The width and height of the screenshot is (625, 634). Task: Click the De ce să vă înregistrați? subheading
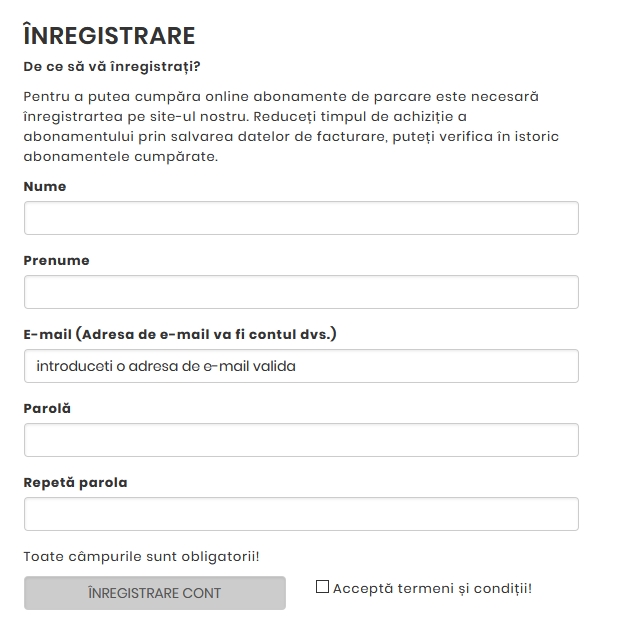[112, 66]
